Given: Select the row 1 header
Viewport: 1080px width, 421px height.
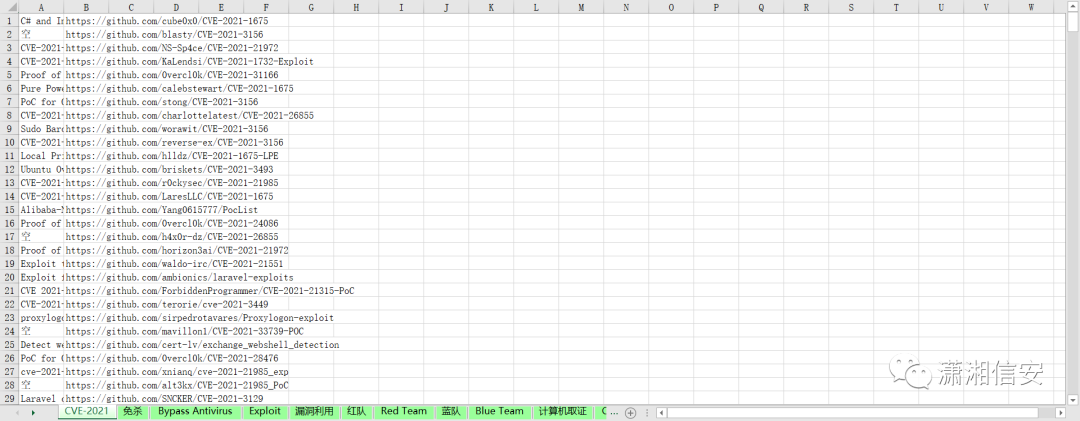Looking at the screenshot, I should 10,21.
